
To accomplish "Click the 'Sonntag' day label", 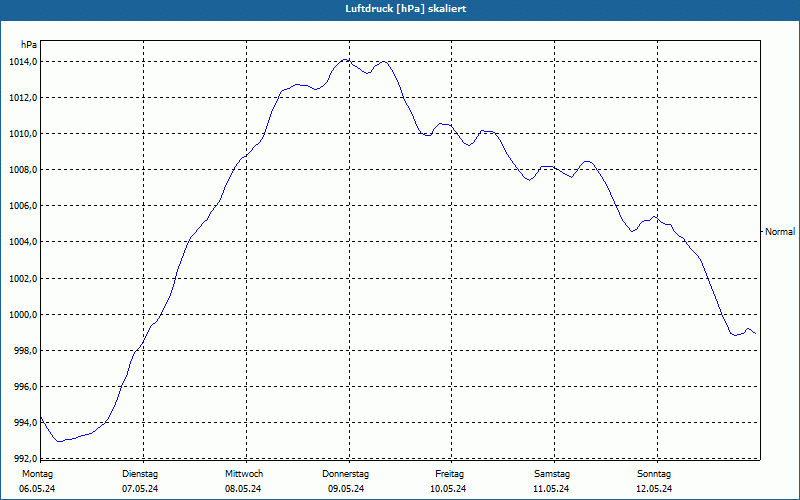I will tap(654, 474).
